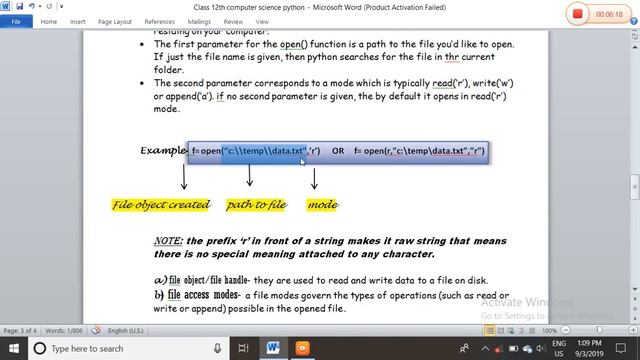Screen dimensions: 640x360
Task: Open the File tab
Action: coord(16,22)
